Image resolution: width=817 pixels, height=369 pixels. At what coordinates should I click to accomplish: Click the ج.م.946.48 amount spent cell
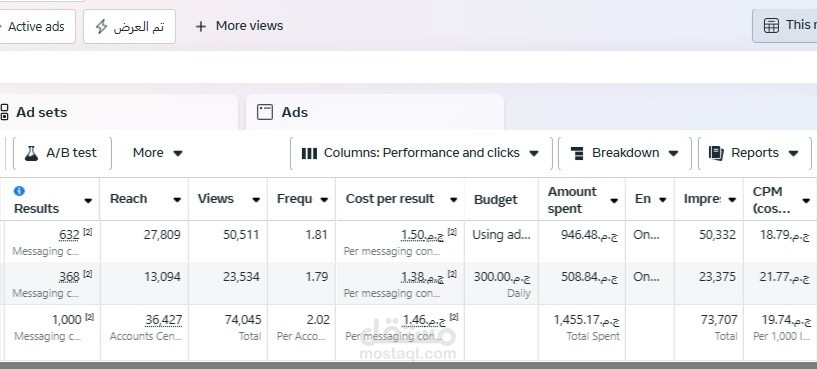[x=589, y=235]
